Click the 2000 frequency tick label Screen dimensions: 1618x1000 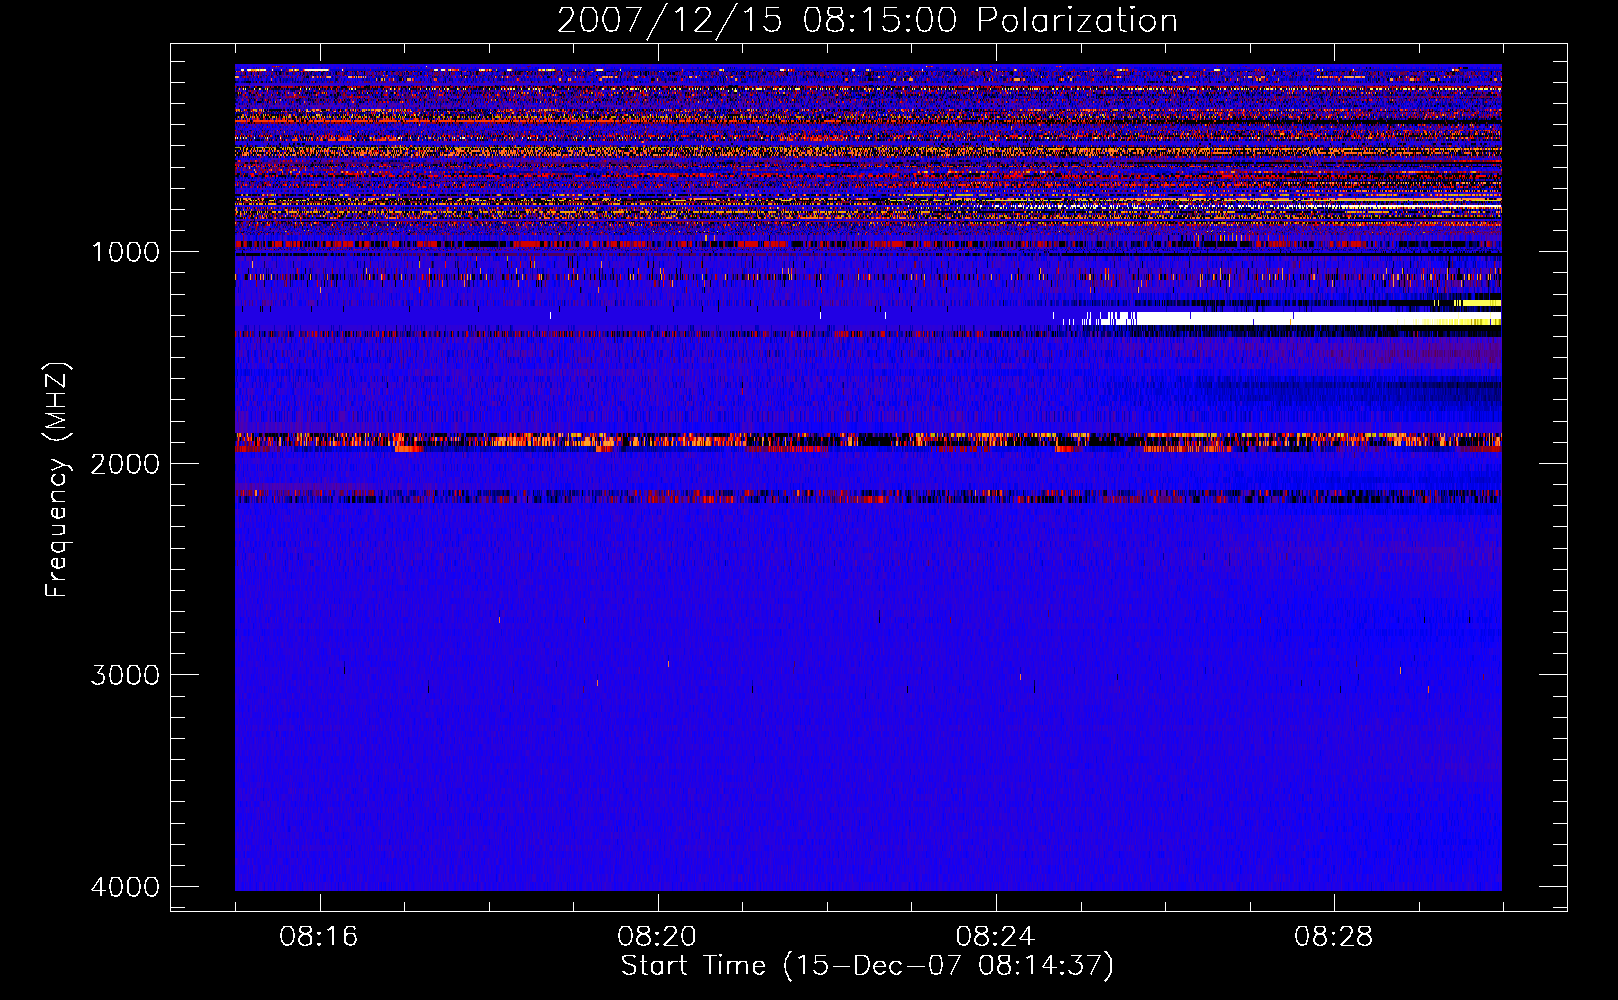tap(125, 463)
